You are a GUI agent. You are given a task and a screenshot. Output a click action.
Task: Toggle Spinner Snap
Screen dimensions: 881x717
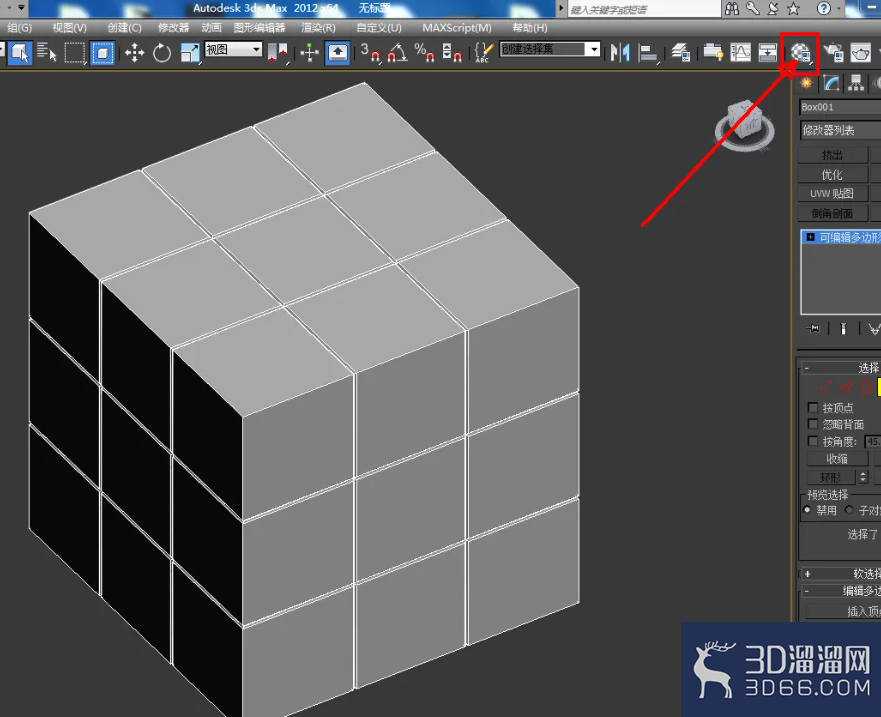[x=452, y=53]
